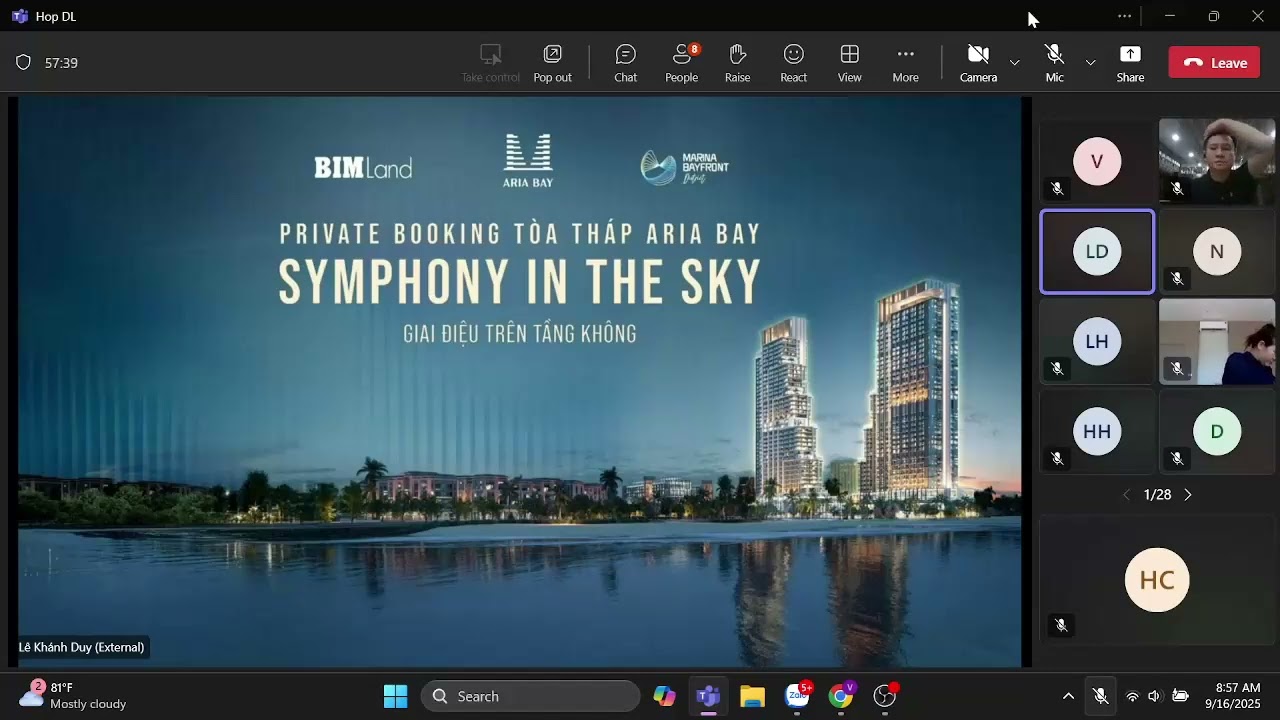The height and width of the screenshot is (720, 1280).
Task: Click the shared Aria Bay presentation slide
Action: [x=519, y=381]
